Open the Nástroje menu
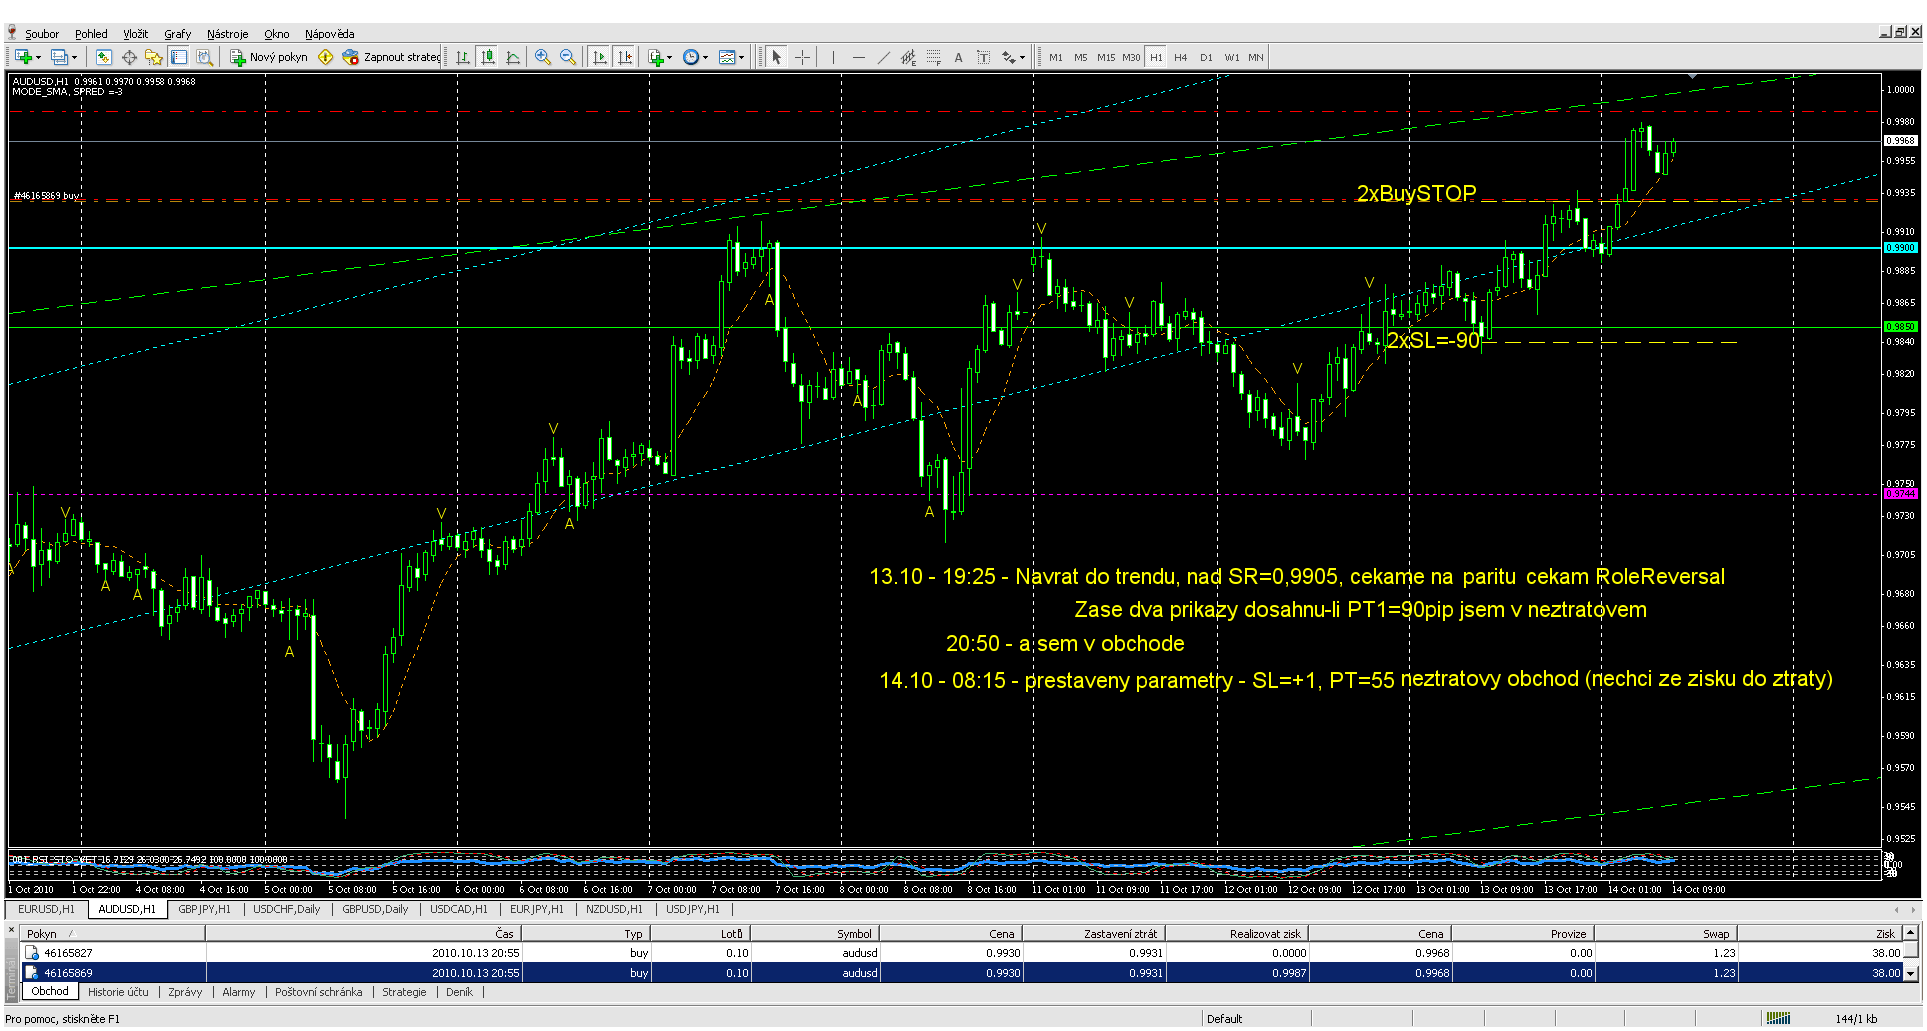The width and height of the screenshot is (1927, 1031). coord(228,34)
